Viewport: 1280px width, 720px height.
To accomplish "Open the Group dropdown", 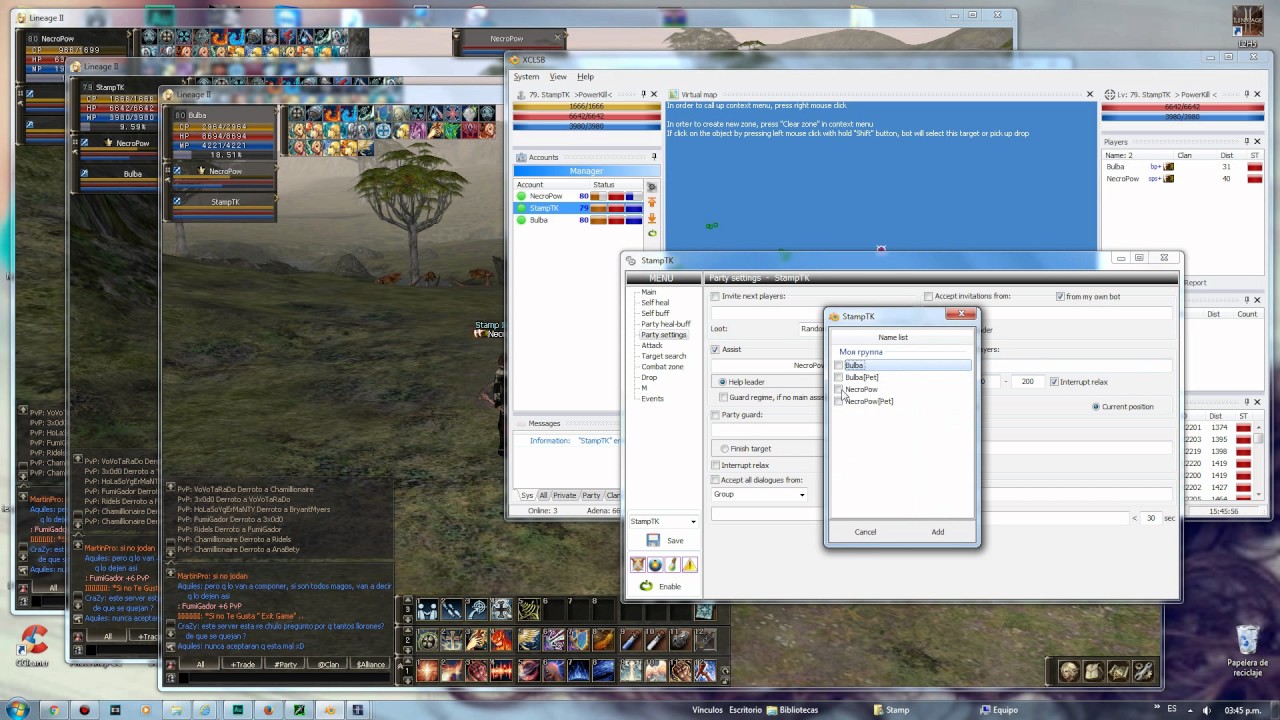I will coord(759,494).
